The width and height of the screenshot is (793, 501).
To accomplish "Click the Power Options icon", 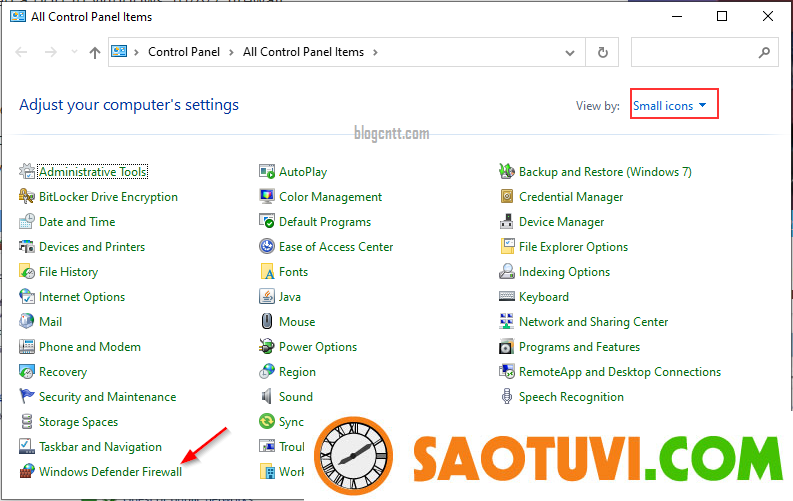I will click(267, 346).
